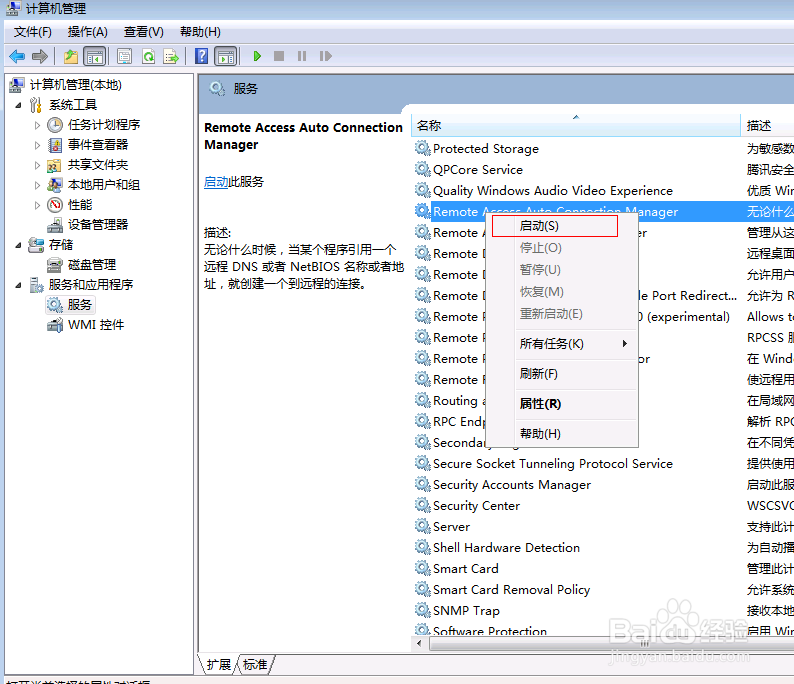Collapse the 服务和应用程序 tree node
The height and width of the screenshot is (684, 794).
click(x=19, y=285)
